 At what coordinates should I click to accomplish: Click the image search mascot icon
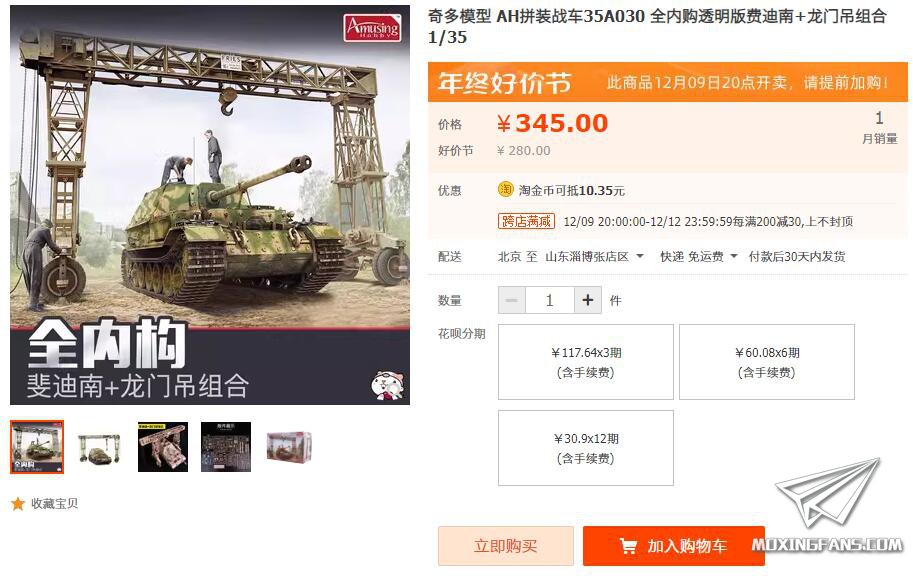(388, 385)
